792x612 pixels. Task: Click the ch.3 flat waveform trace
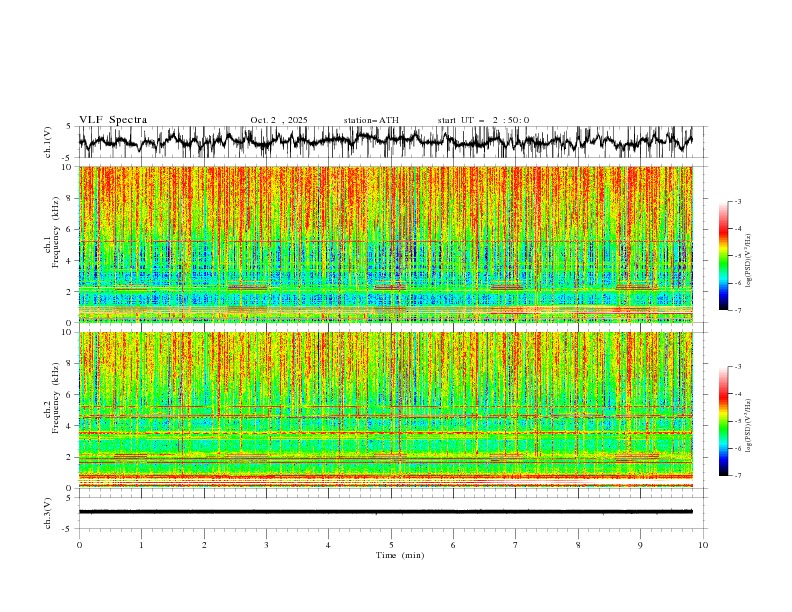coord(385,512)
